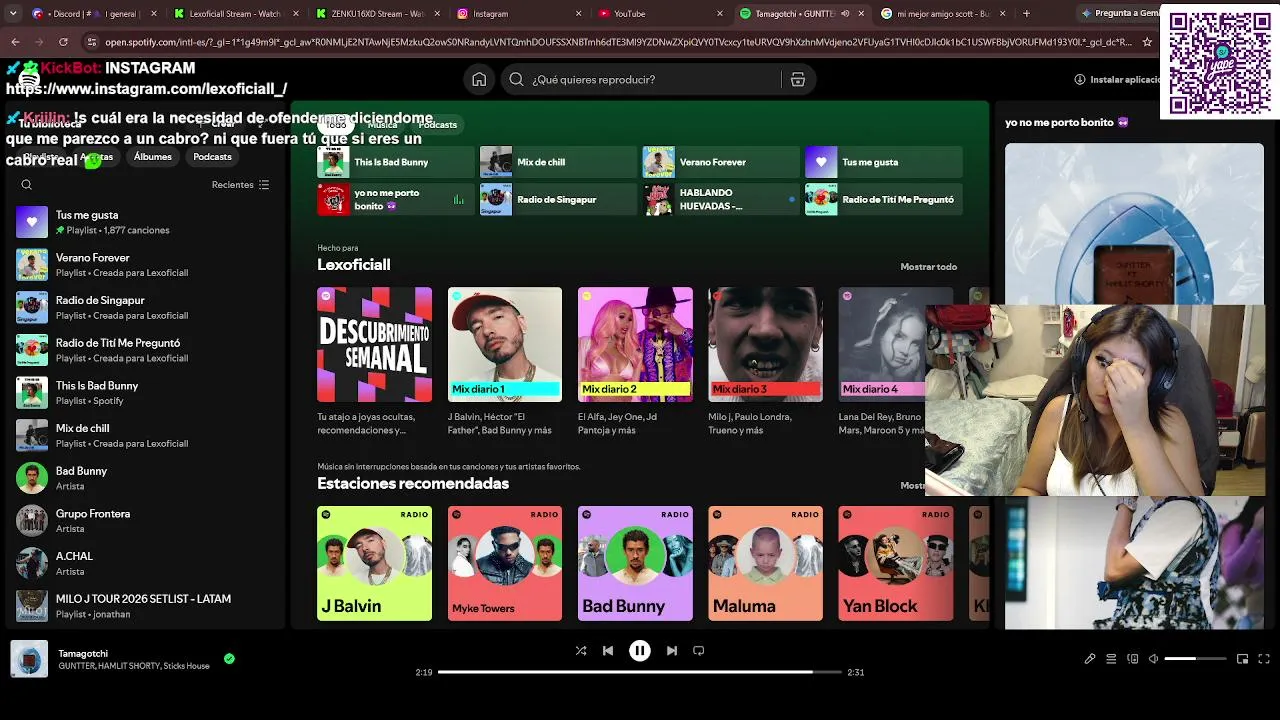
Task: Open the Recientes sort options
Action: [241, 185]
